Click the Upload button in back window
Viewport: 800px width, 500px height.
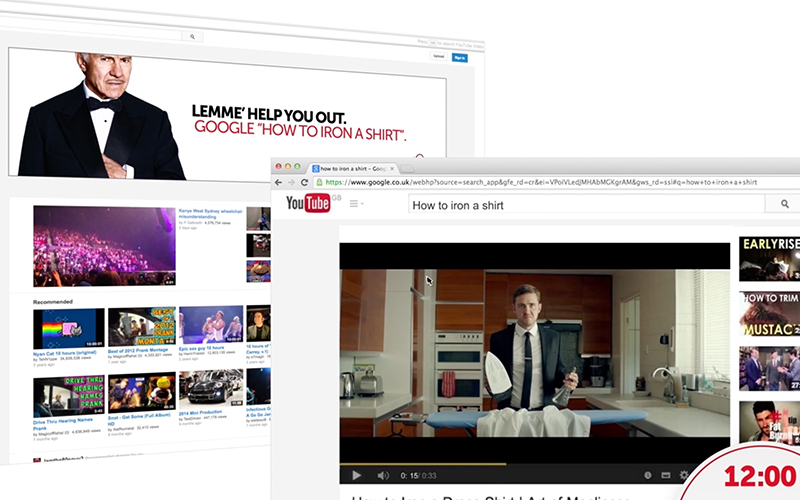(438, 56)
